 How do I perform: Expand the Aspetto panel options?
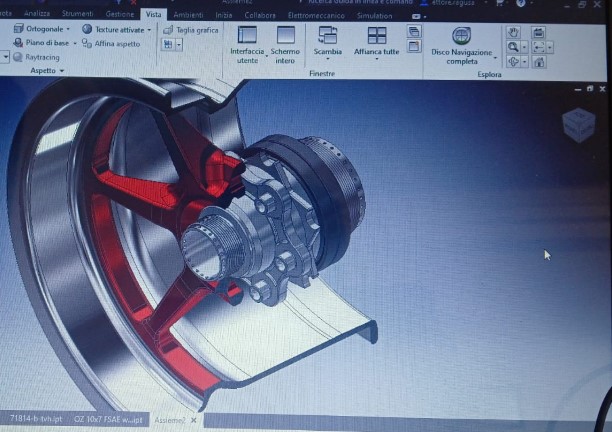(x=62, y=71)
